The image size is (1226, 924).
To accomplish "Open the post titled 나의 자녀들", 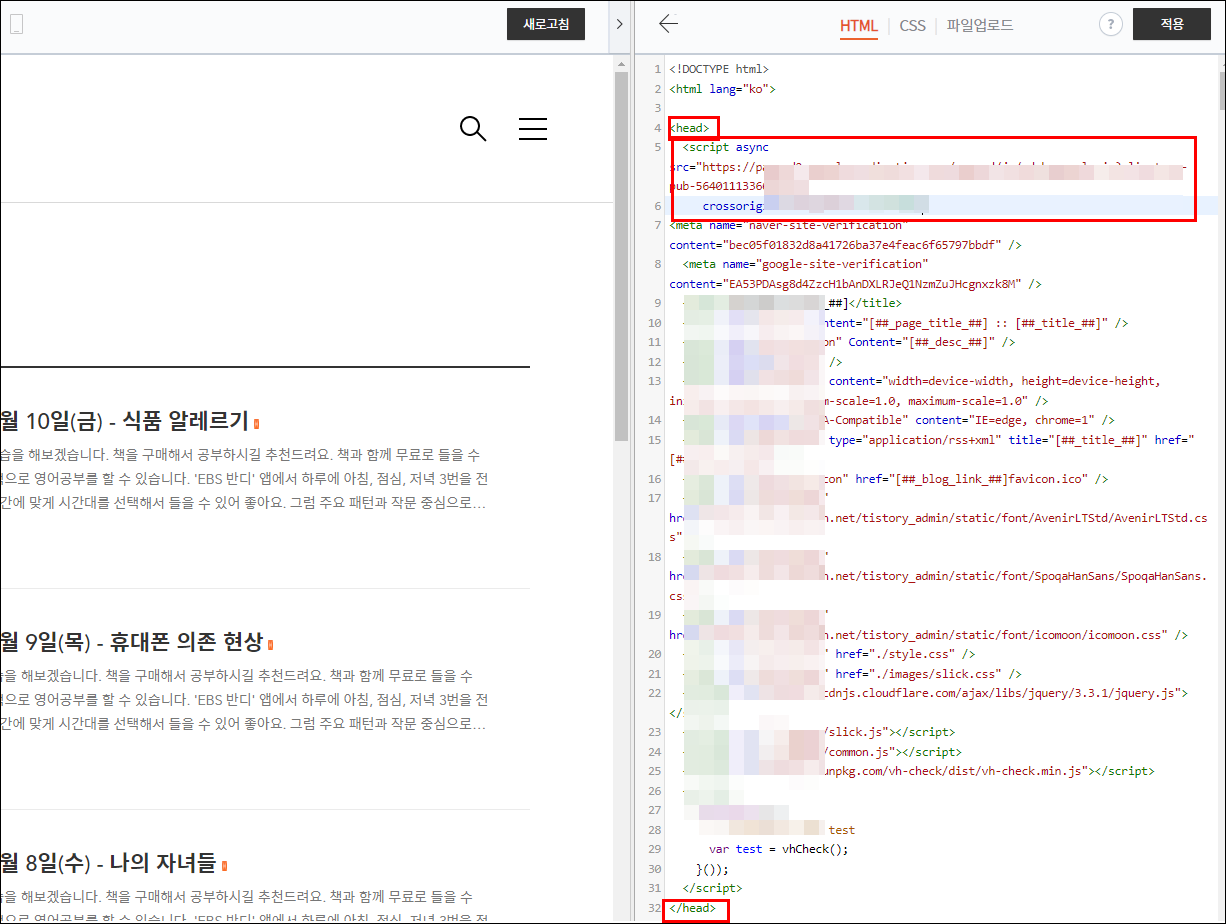I will [x=108, y=862].
